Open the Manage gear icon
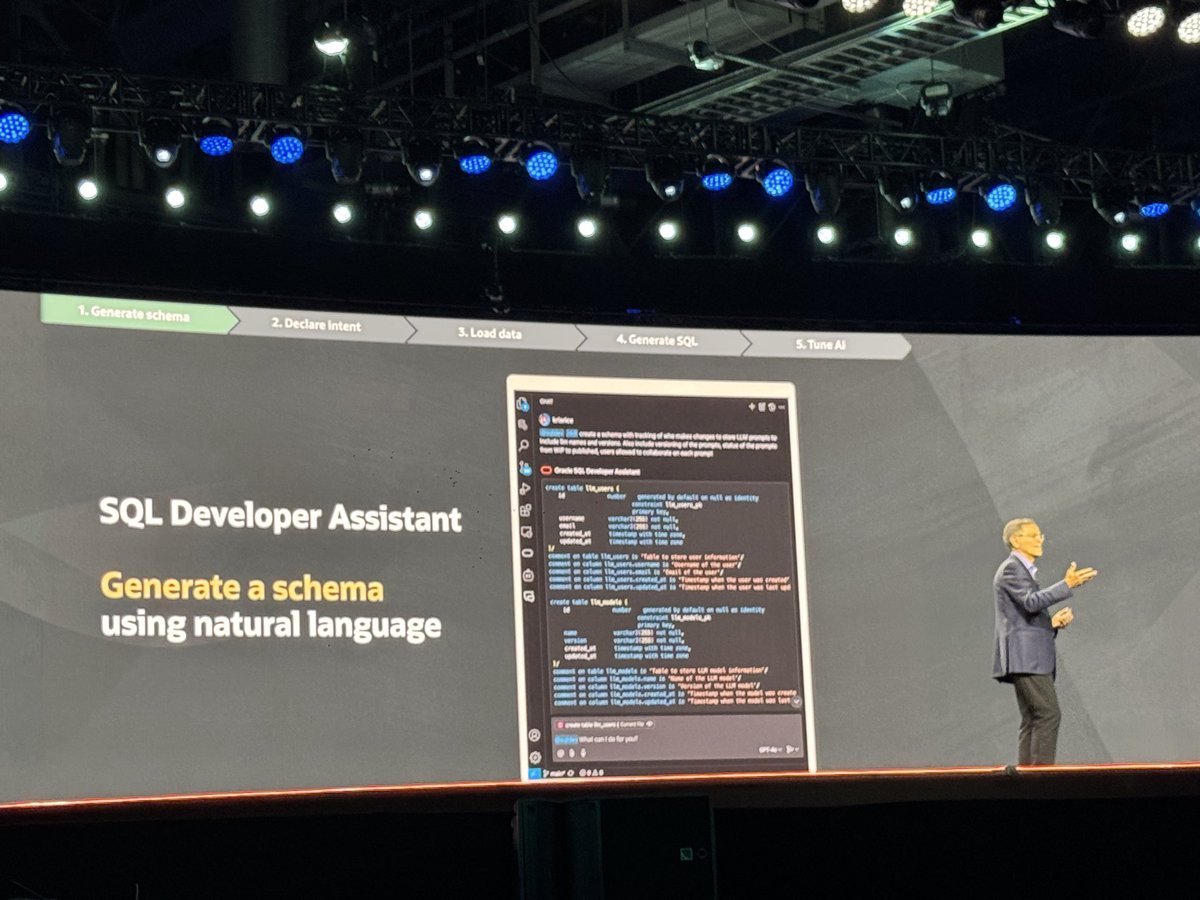 (535, 757)
